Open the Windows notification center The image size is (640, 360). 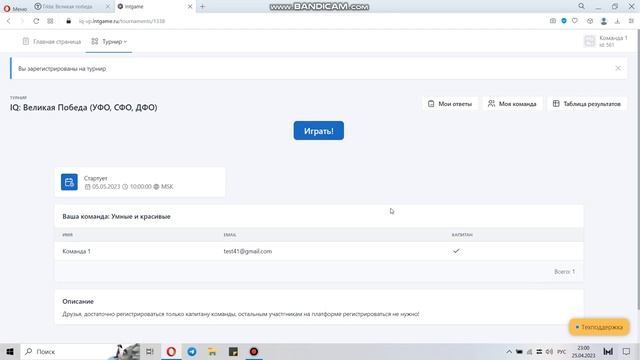pos(626,351)
